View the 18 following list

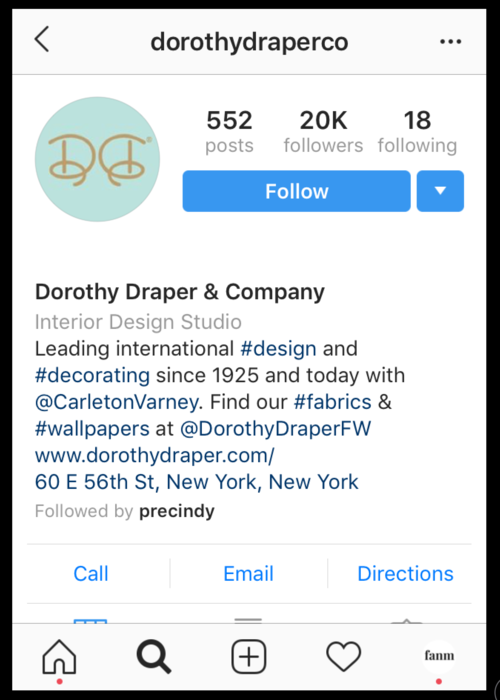(x=417, y=132)
